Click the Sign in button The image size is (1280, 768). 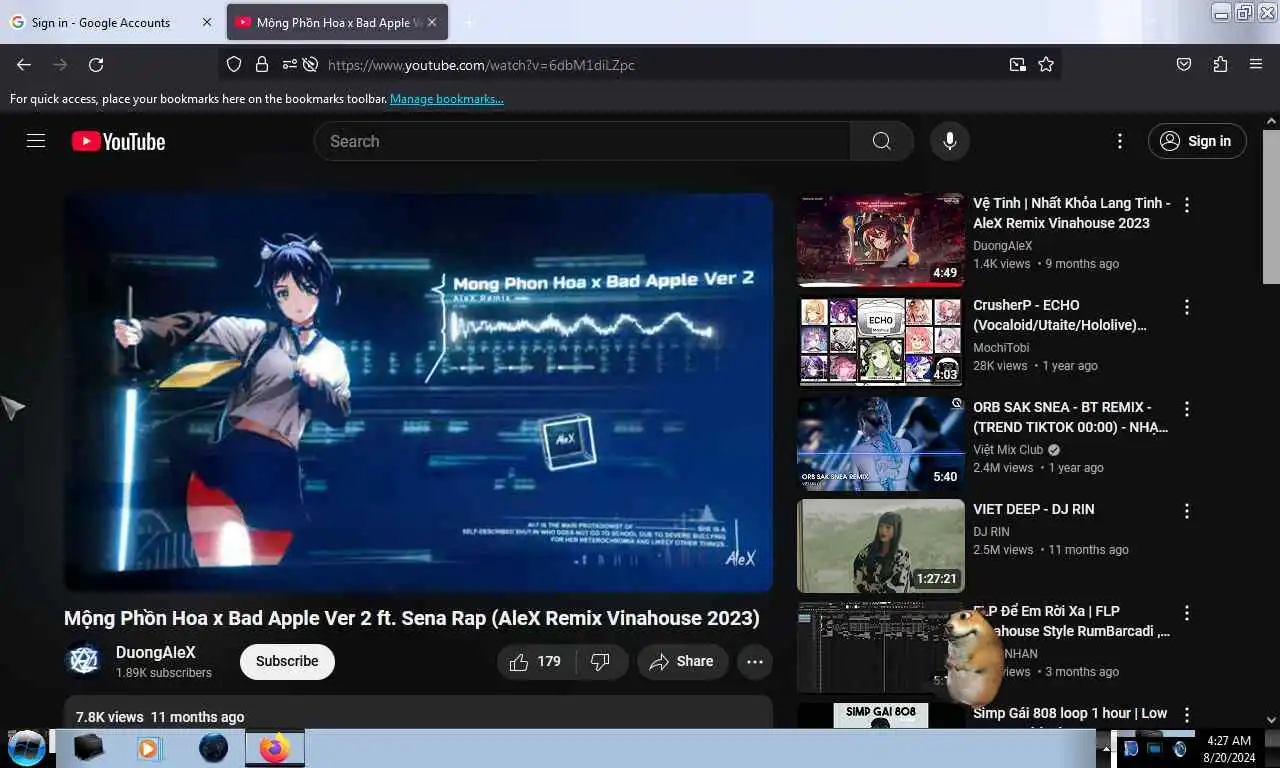1197,141
